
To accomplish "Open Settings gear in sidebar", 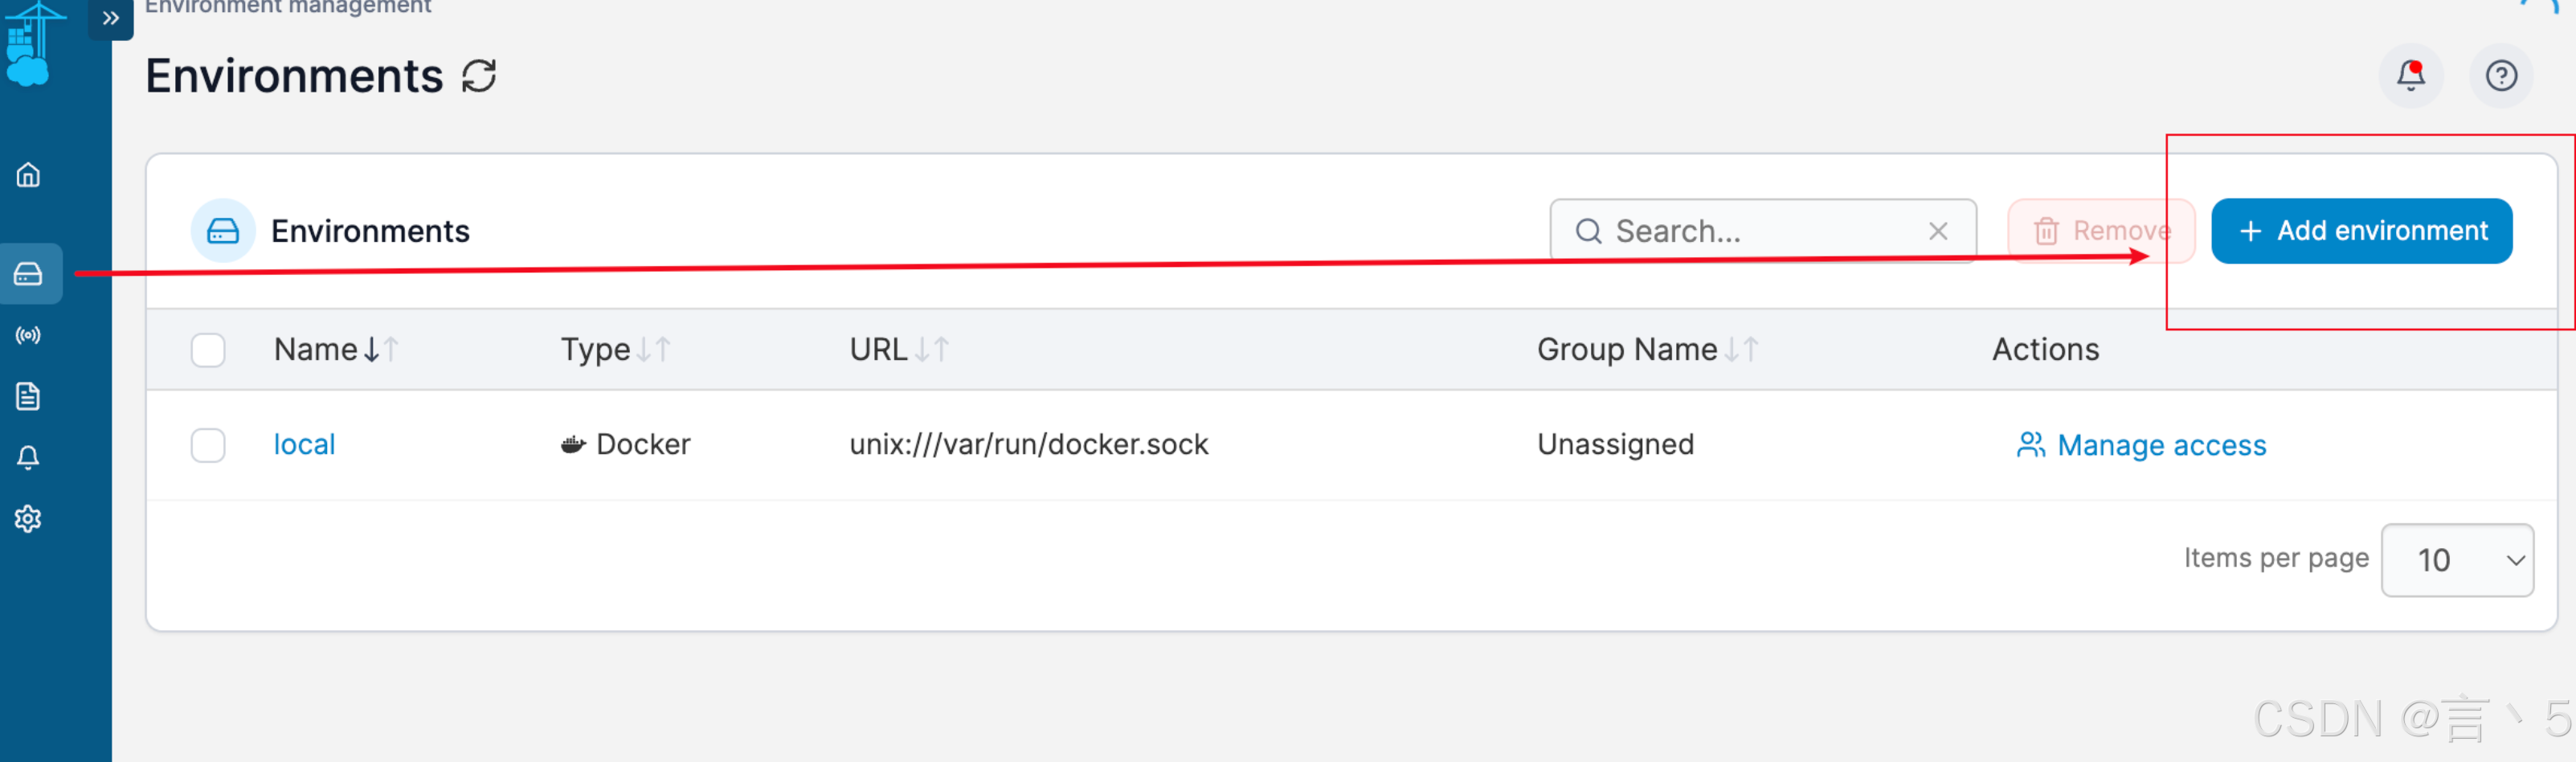I will point(28,519).
